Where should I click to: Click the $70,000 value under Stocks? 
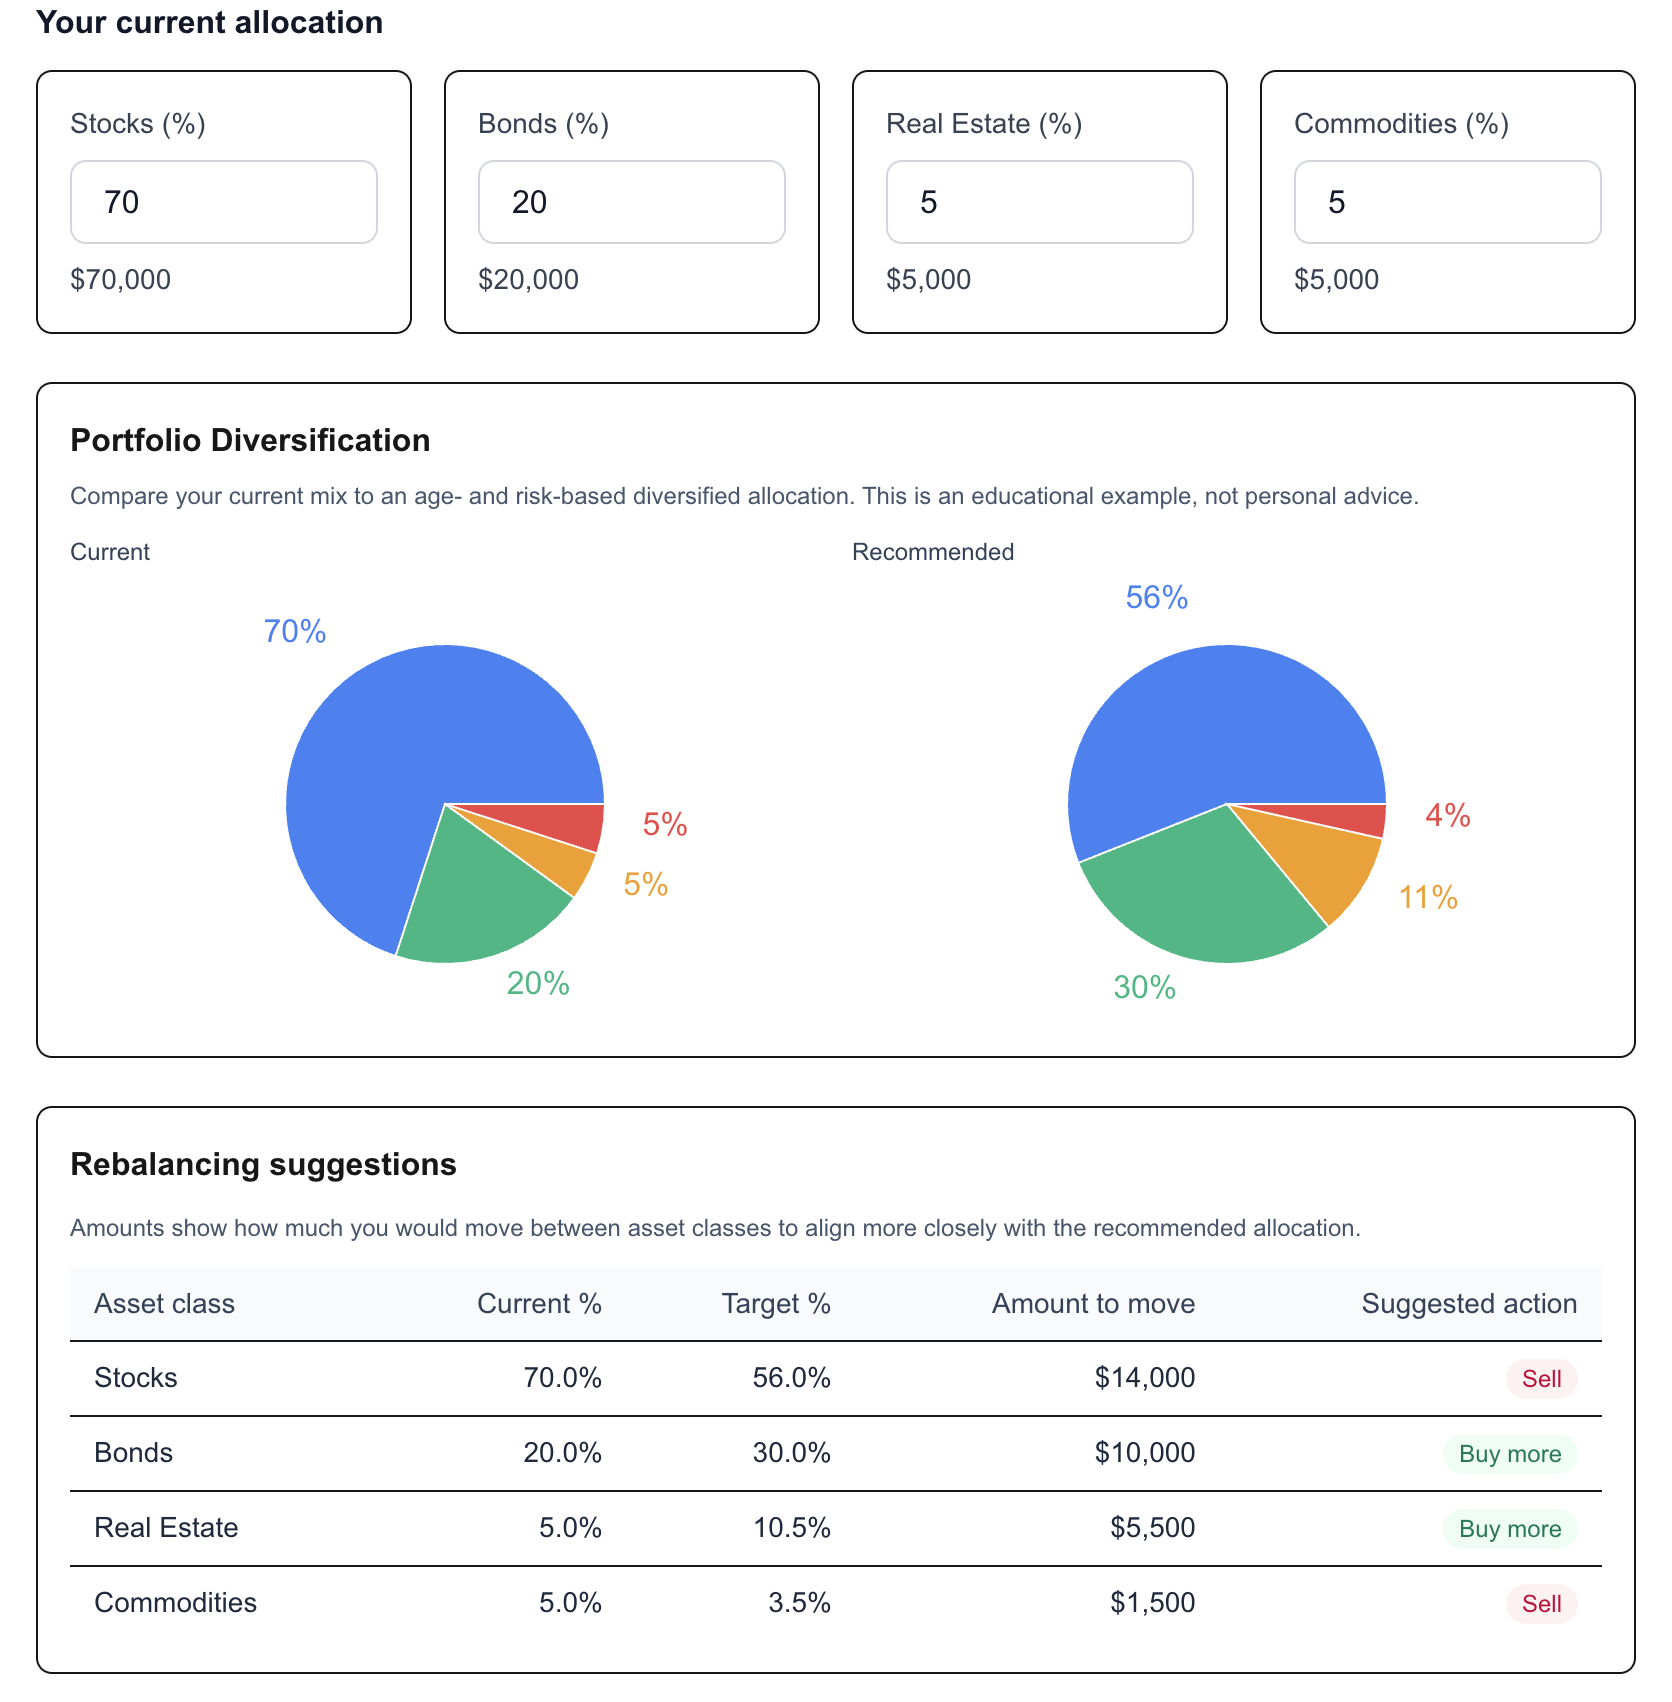(120, 279)
